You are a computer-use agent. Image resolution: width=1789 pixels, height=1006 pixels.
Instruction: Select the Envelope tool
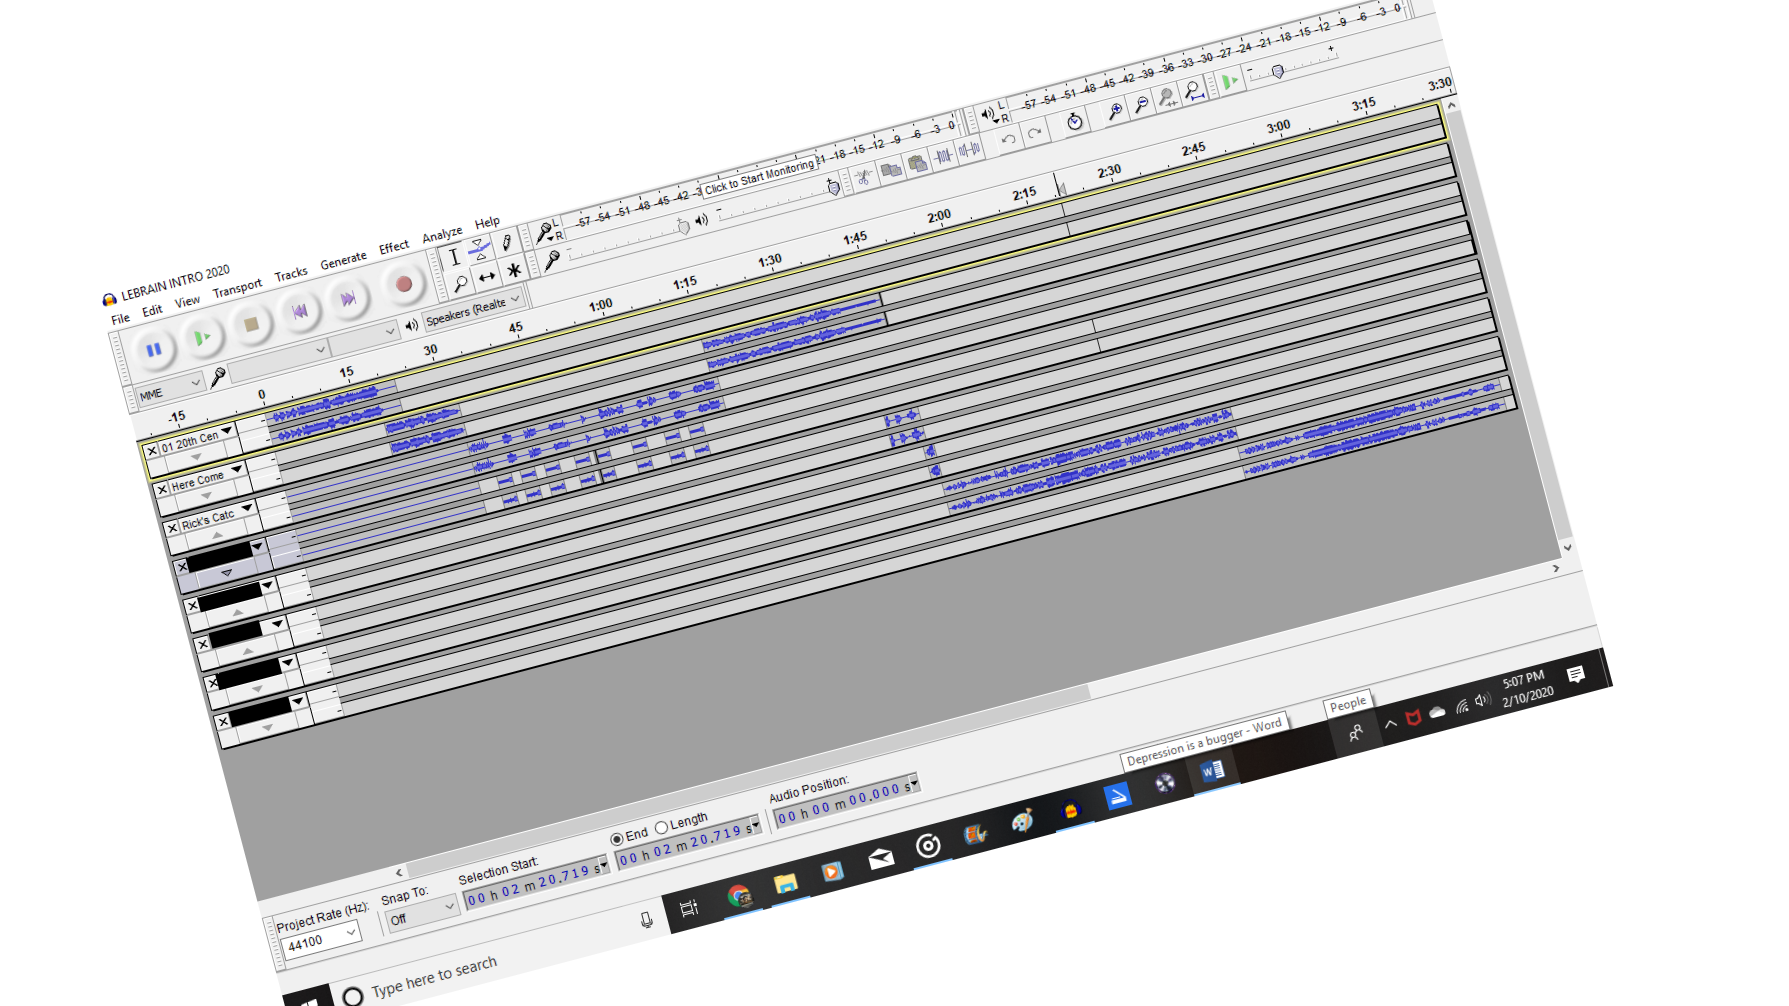[480, 247]
